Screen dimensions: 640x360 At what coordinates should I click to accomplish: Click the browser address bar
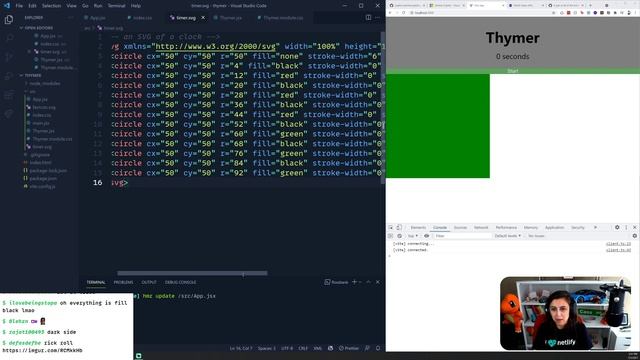pos(482,13)
